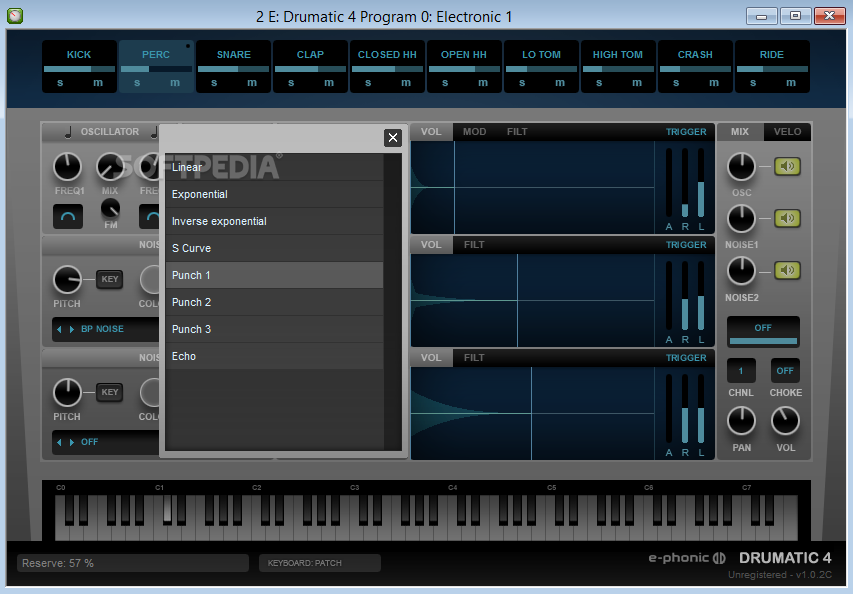Select the SNARE drum pad
Image resolution: width=853 pixels, height=594 pixels.
(x=233, y=54)
